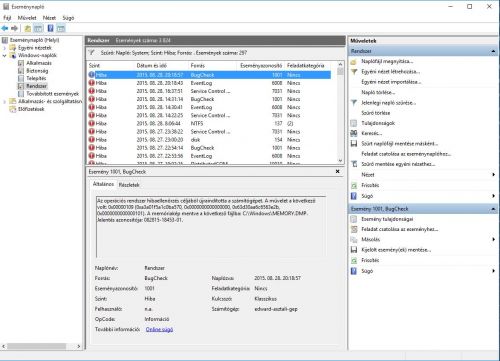Click Feladat csatolása az eseménynaplóhoz action

coord(406,154)
